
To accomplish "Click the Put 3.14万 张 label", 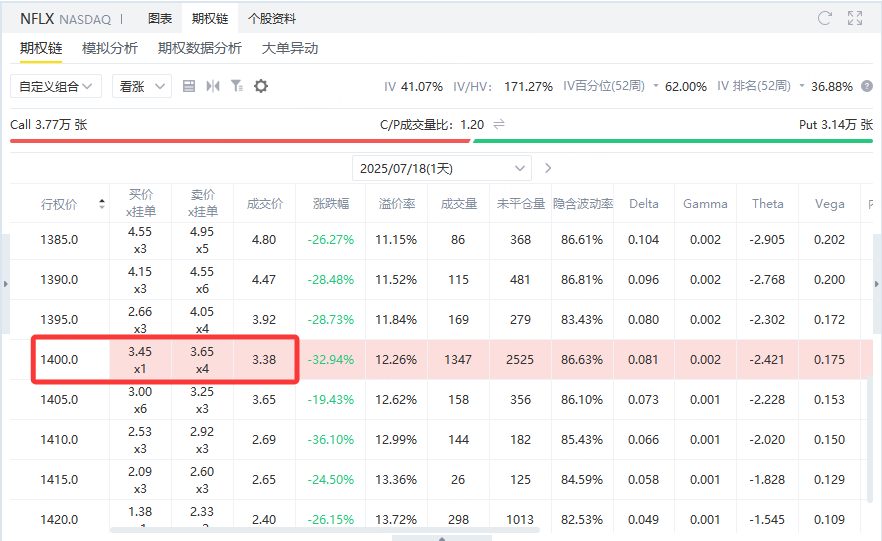I will point(836,124).
